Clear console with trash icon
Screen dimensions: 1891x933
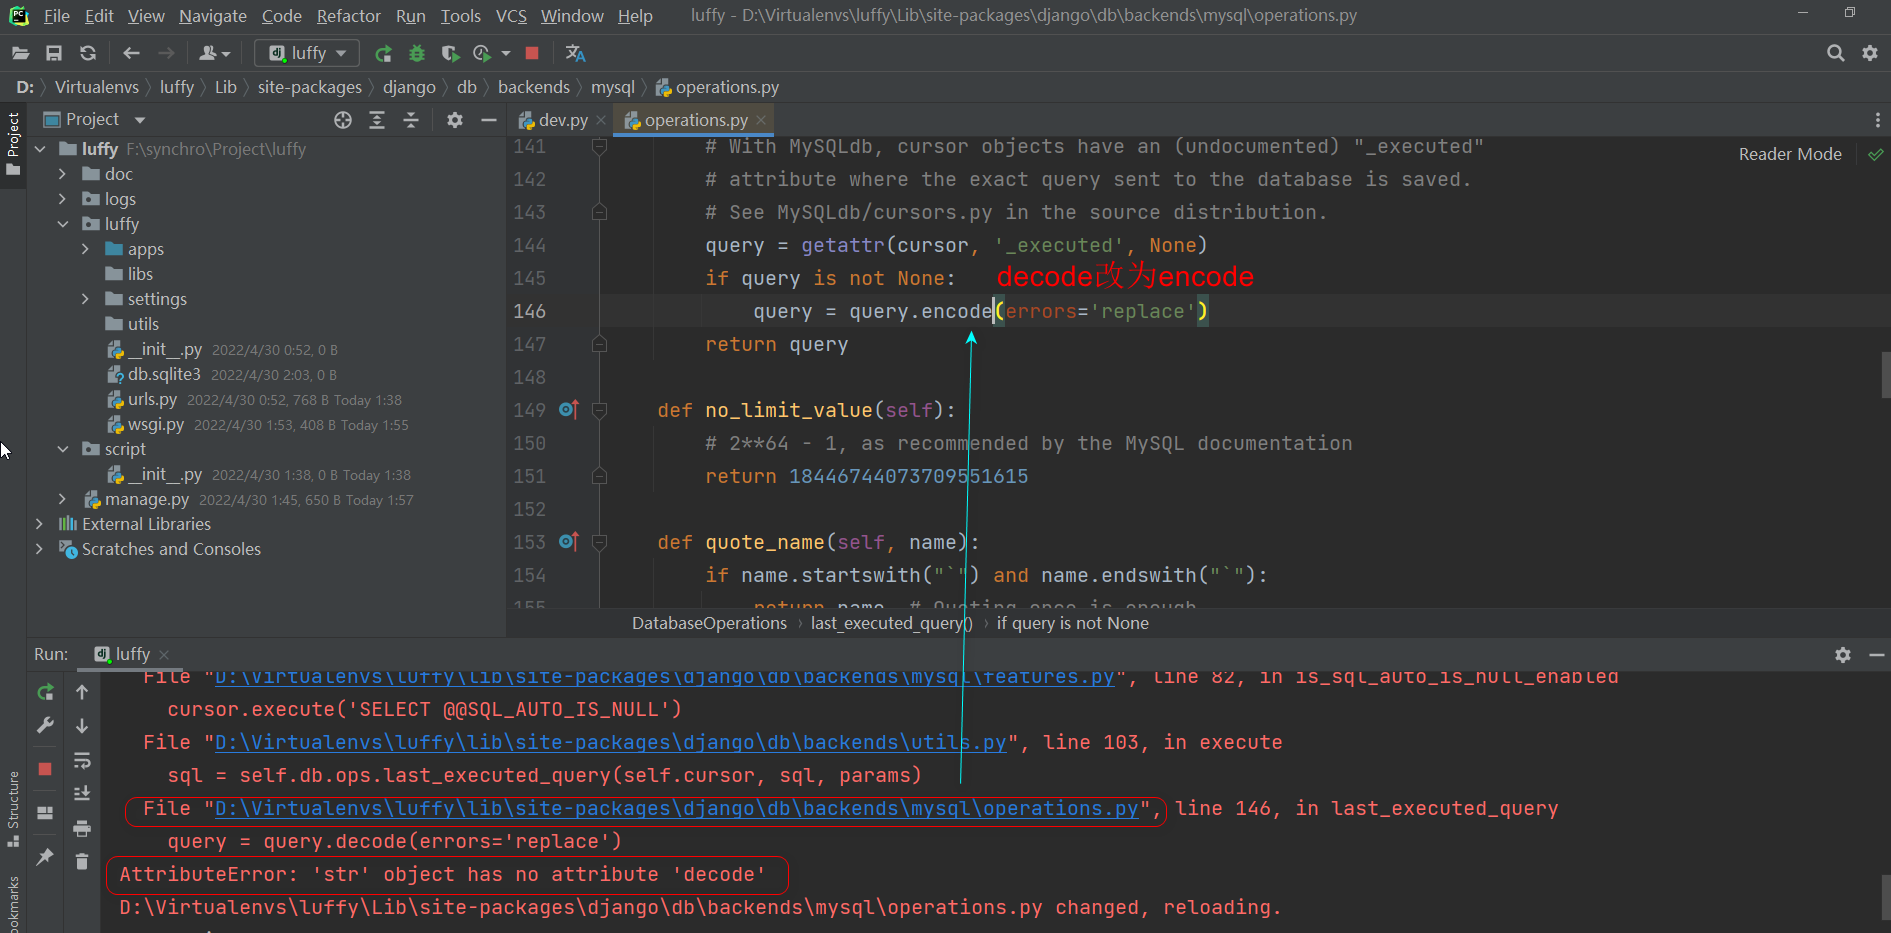[x=82, y=861]
